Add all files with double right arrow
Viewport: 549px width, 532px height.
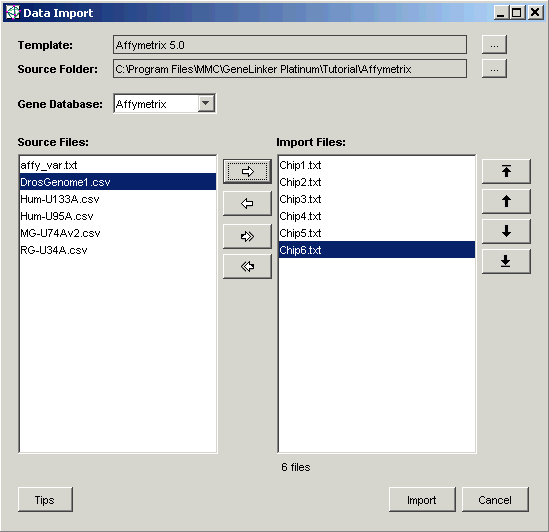click(x=247, y=236)
